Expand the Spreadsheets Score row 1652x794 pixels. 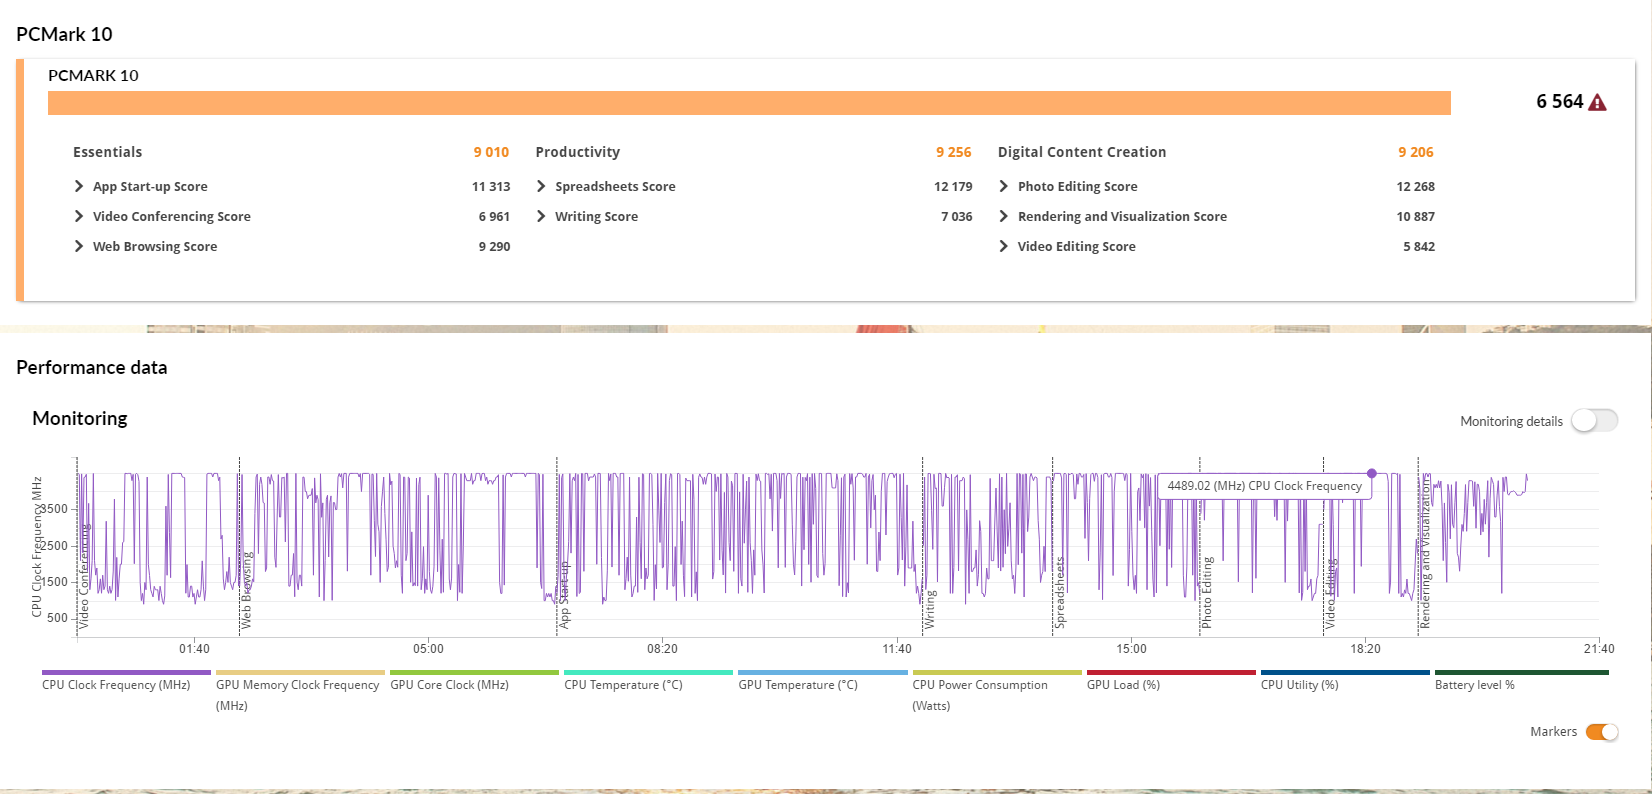[541, 186]
